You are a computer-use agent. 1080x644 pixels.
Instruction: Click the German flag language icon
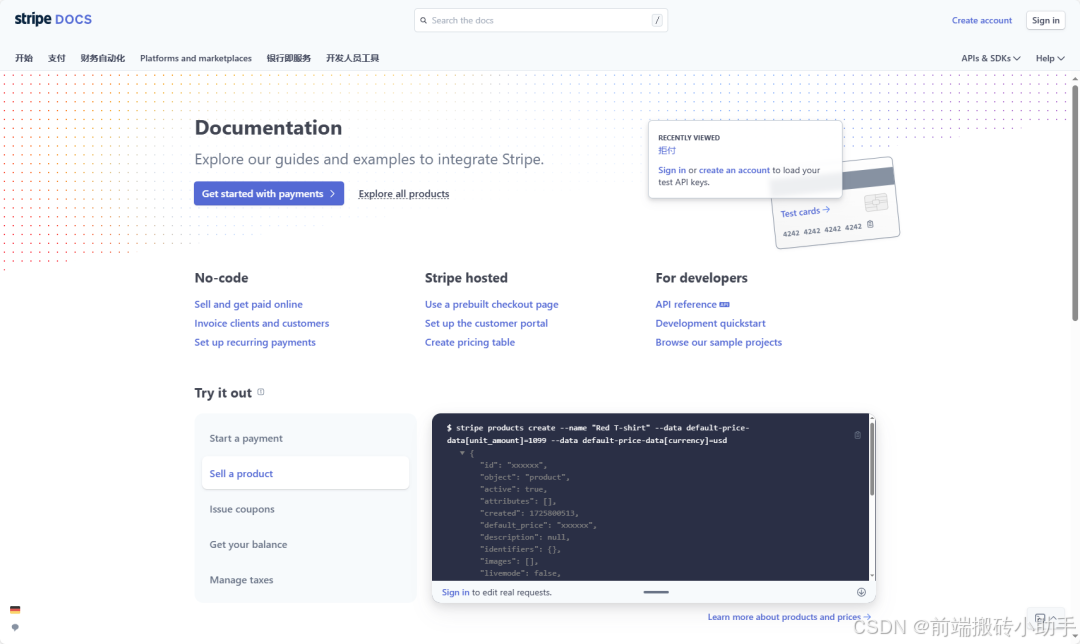coord(15,610)
